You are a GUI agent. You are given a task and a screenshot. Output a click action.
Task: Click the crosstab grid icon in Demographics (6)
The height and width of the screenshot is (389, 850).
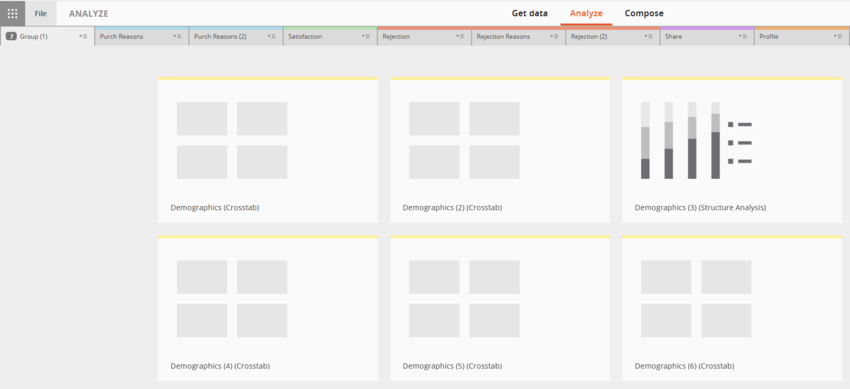click(696, 299)
